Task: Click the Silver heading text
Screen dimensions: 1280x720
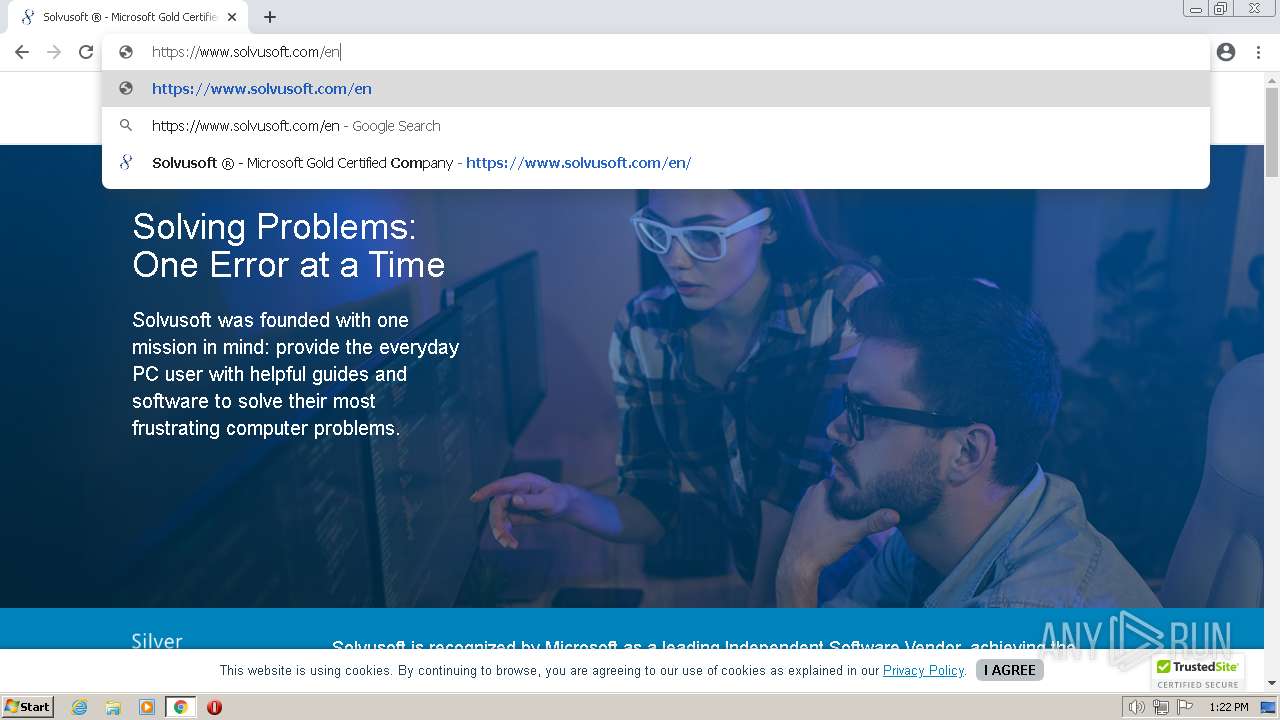Action: [157, 641]
